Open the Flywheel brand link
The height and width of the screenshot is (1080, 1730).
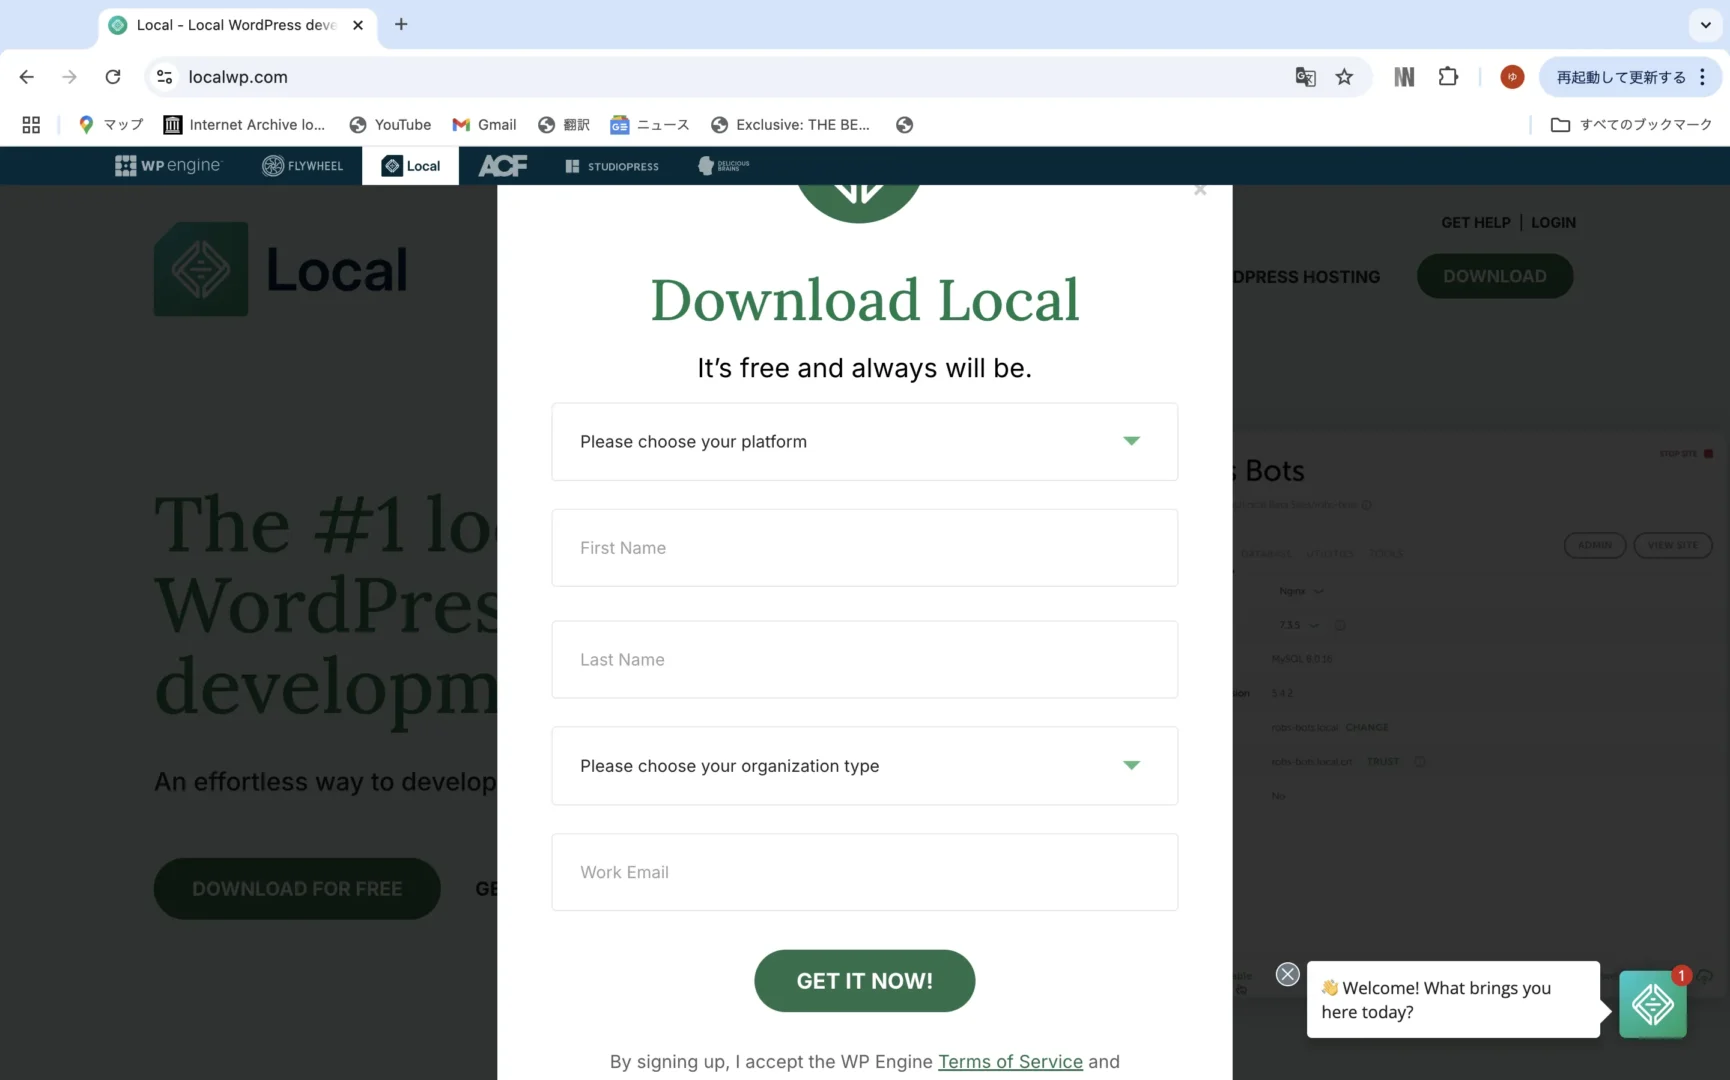[303, 166]
